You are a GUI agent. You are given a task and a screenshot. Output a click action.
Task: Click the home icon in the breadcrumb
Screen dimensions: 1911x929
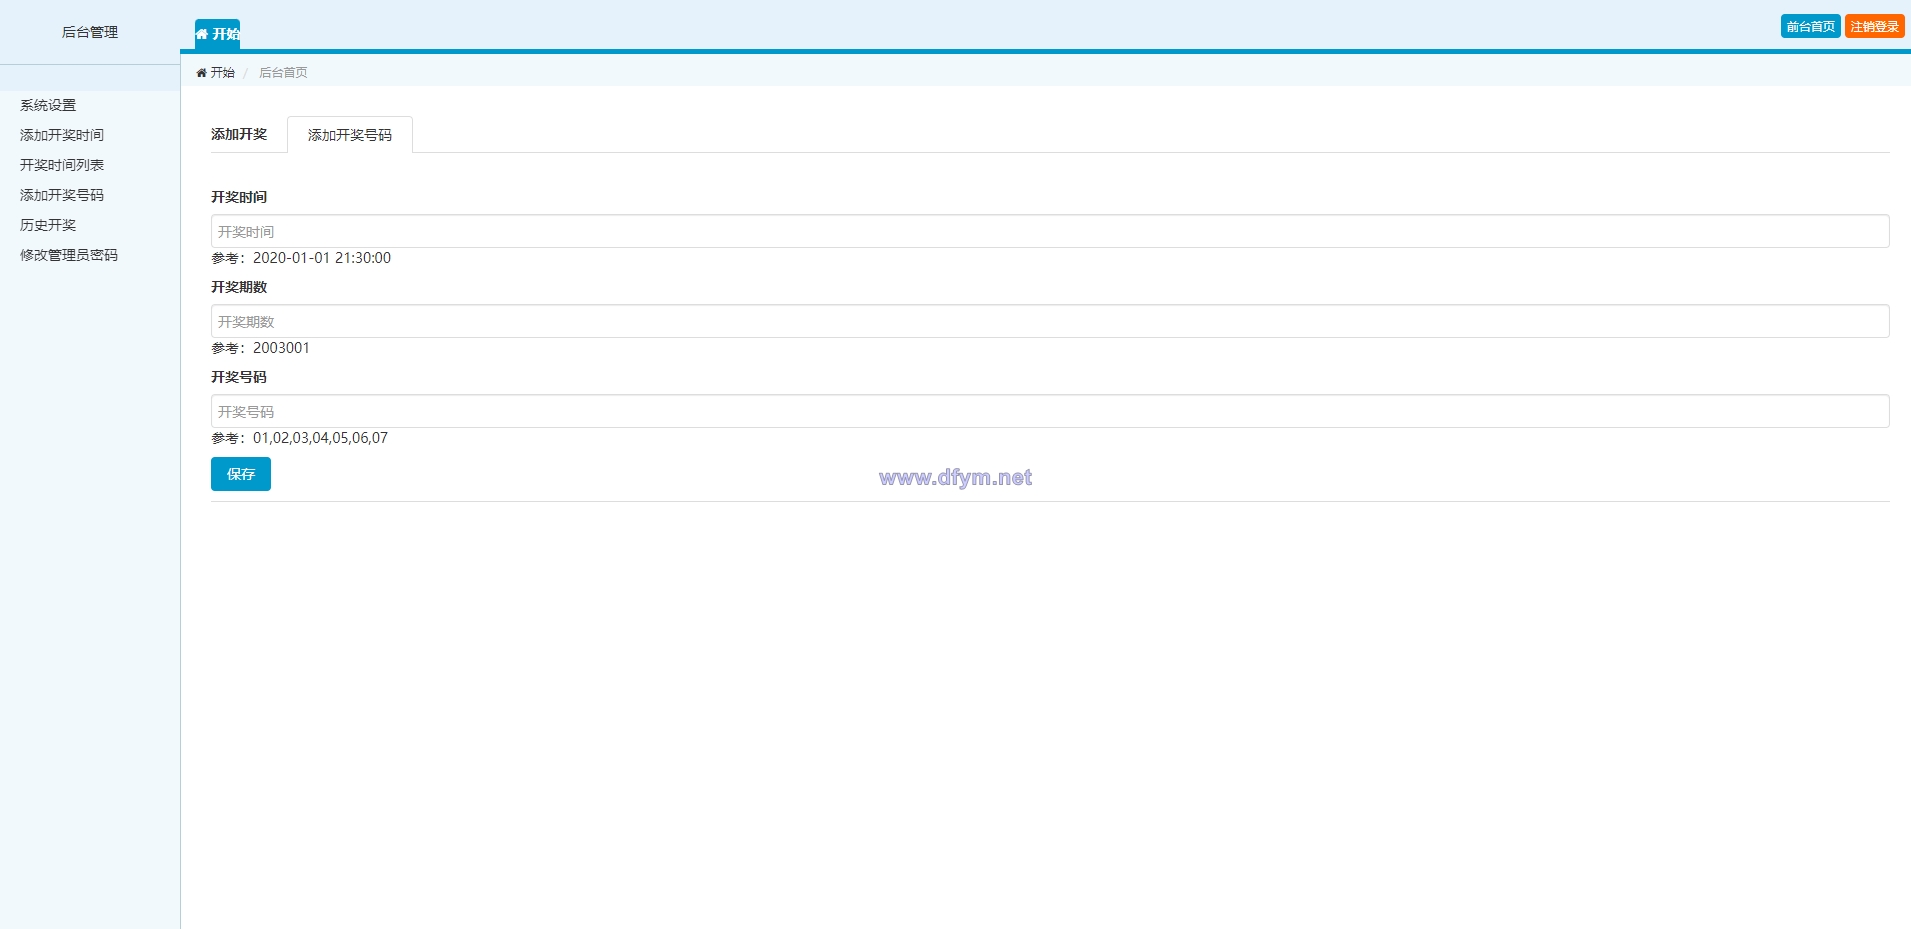coord(201,72)
